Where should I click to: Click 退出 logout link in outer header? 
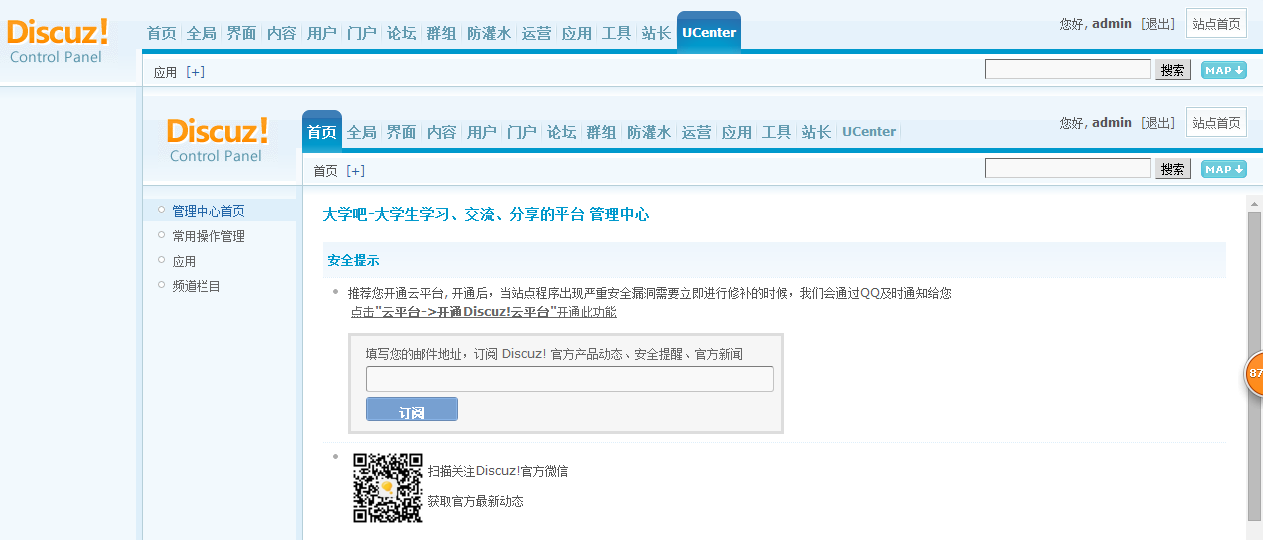click(1158, 24)
